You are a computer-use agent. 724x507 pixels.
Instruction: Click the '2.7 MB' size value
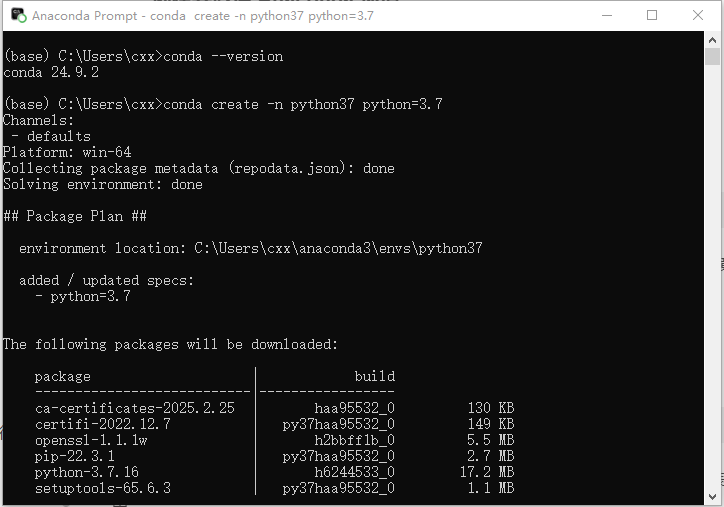(491, 456)
